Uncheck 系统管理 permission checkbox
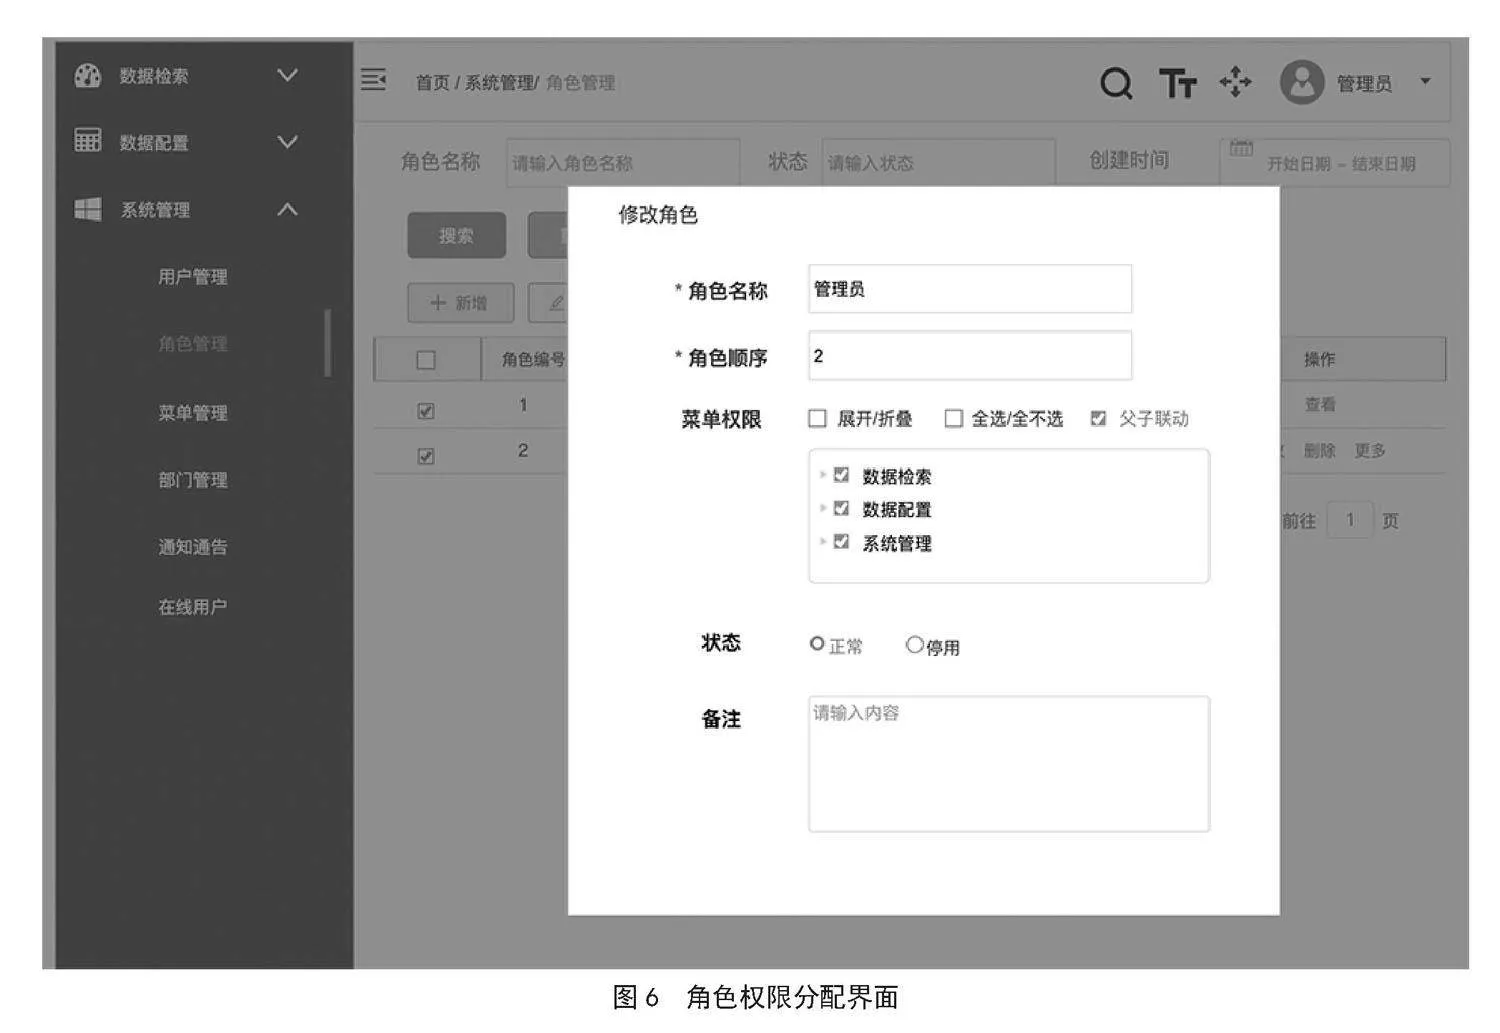Viewport: 1500px width, 1033px height. [841, 541]
